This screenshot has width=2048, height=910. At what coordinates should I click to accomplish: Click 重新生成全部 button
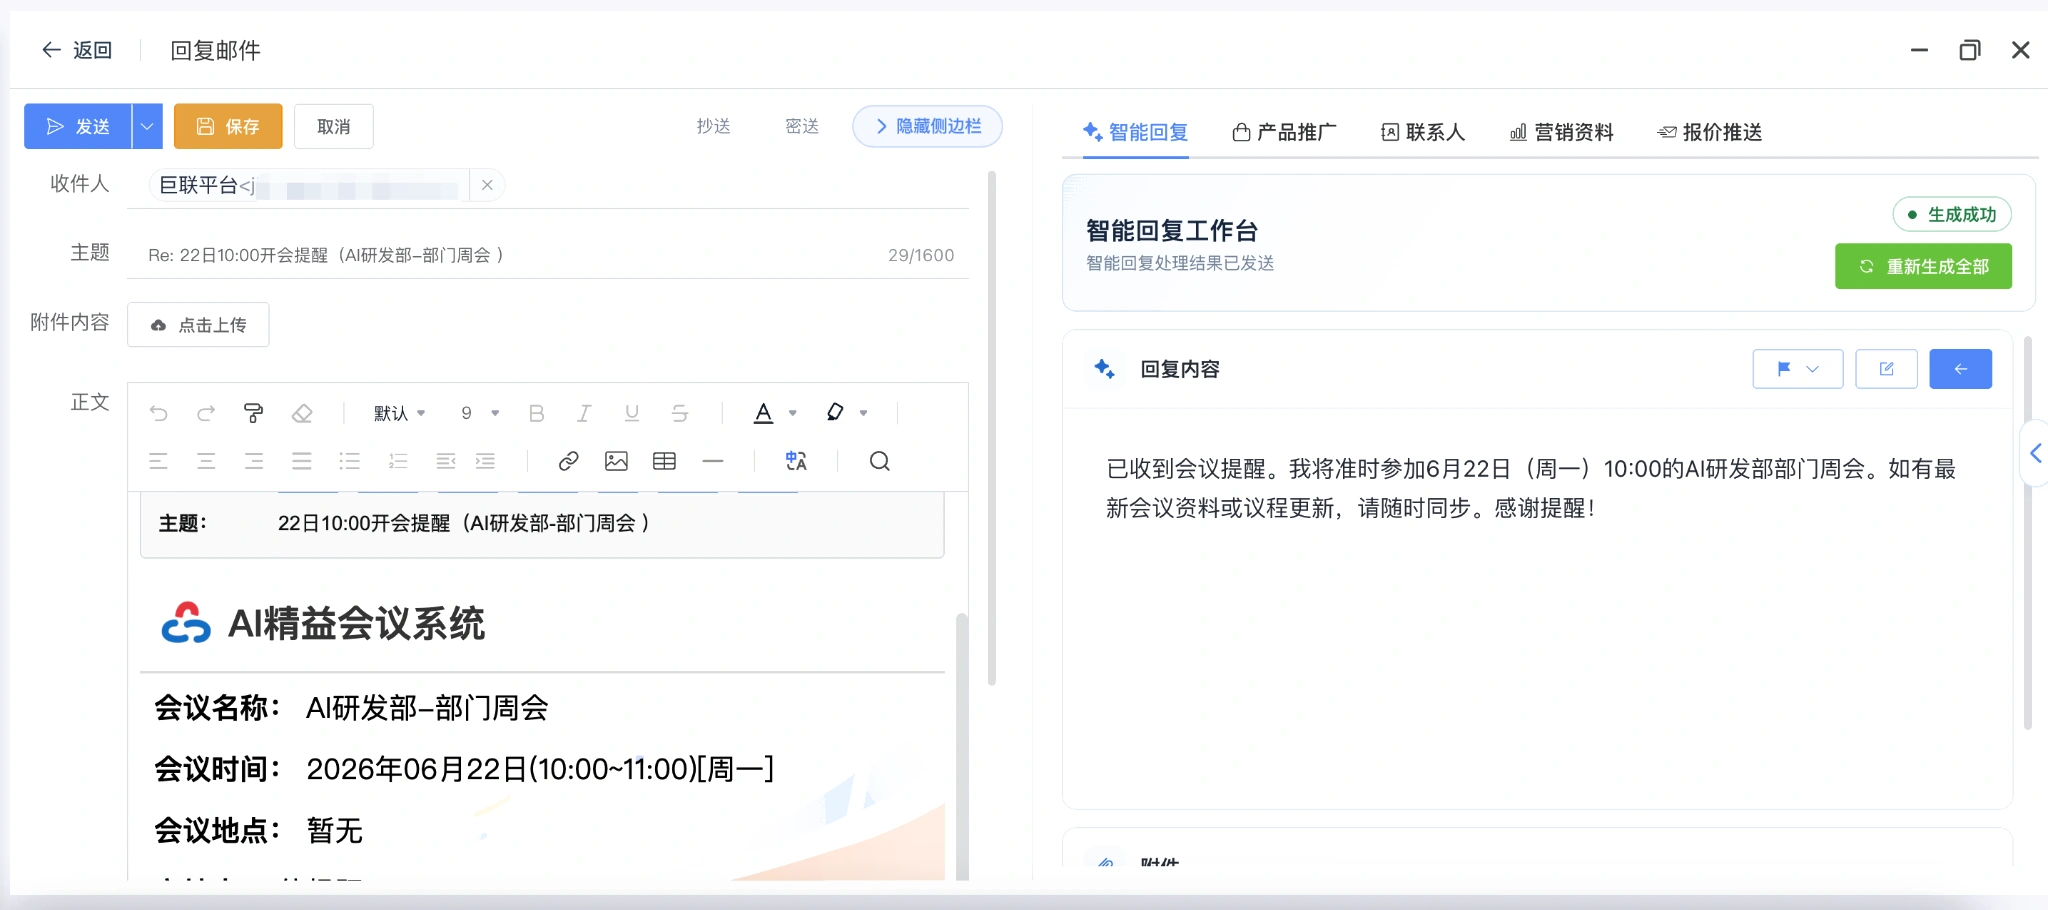tap(1923, 266)
